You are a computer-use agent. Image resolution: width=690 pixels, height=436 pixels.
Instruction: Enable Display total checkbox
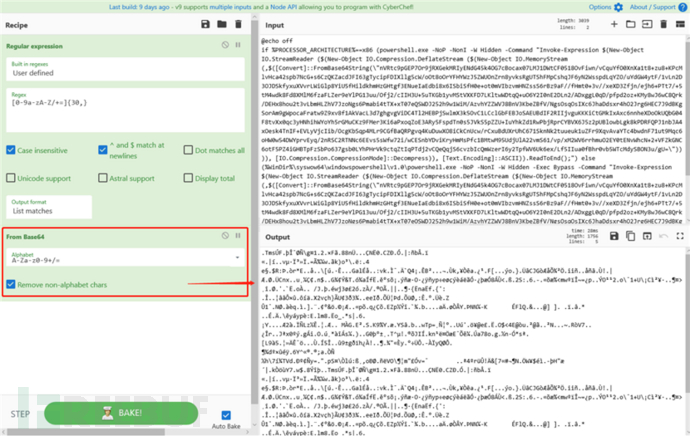click(x=188, y=178)
